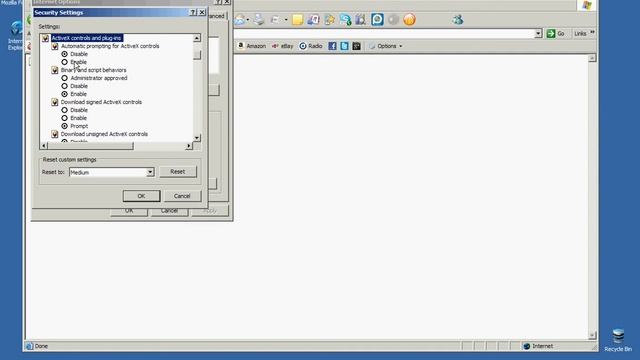Click the orange round icon in toolbar

click(409, 19)
